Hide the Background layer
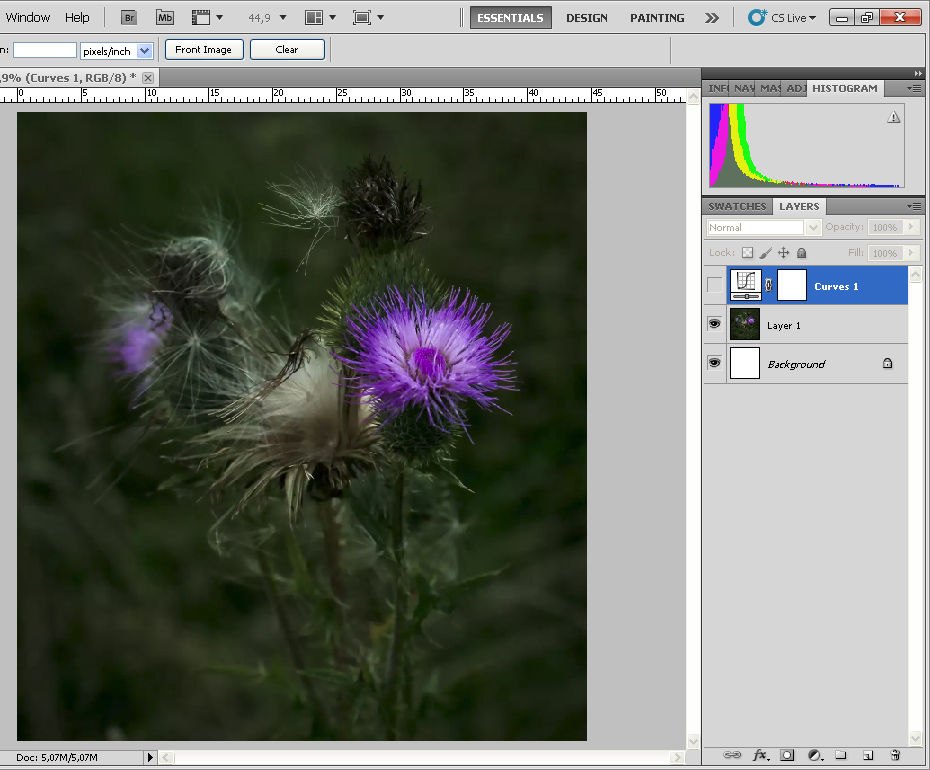The width and height of the screenshot is (930, 770). click(x=714, y=363)
